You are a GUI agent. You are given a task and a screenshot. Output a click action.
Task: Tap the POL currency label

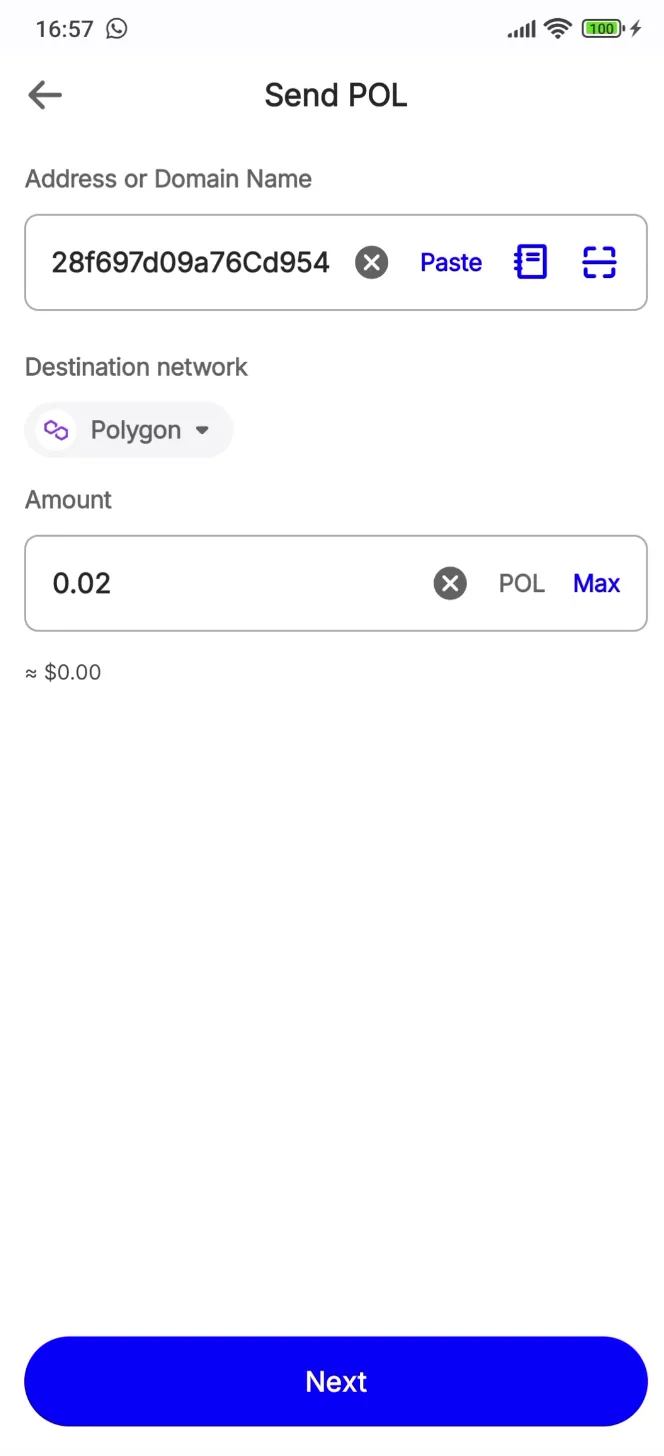[522, 583]
